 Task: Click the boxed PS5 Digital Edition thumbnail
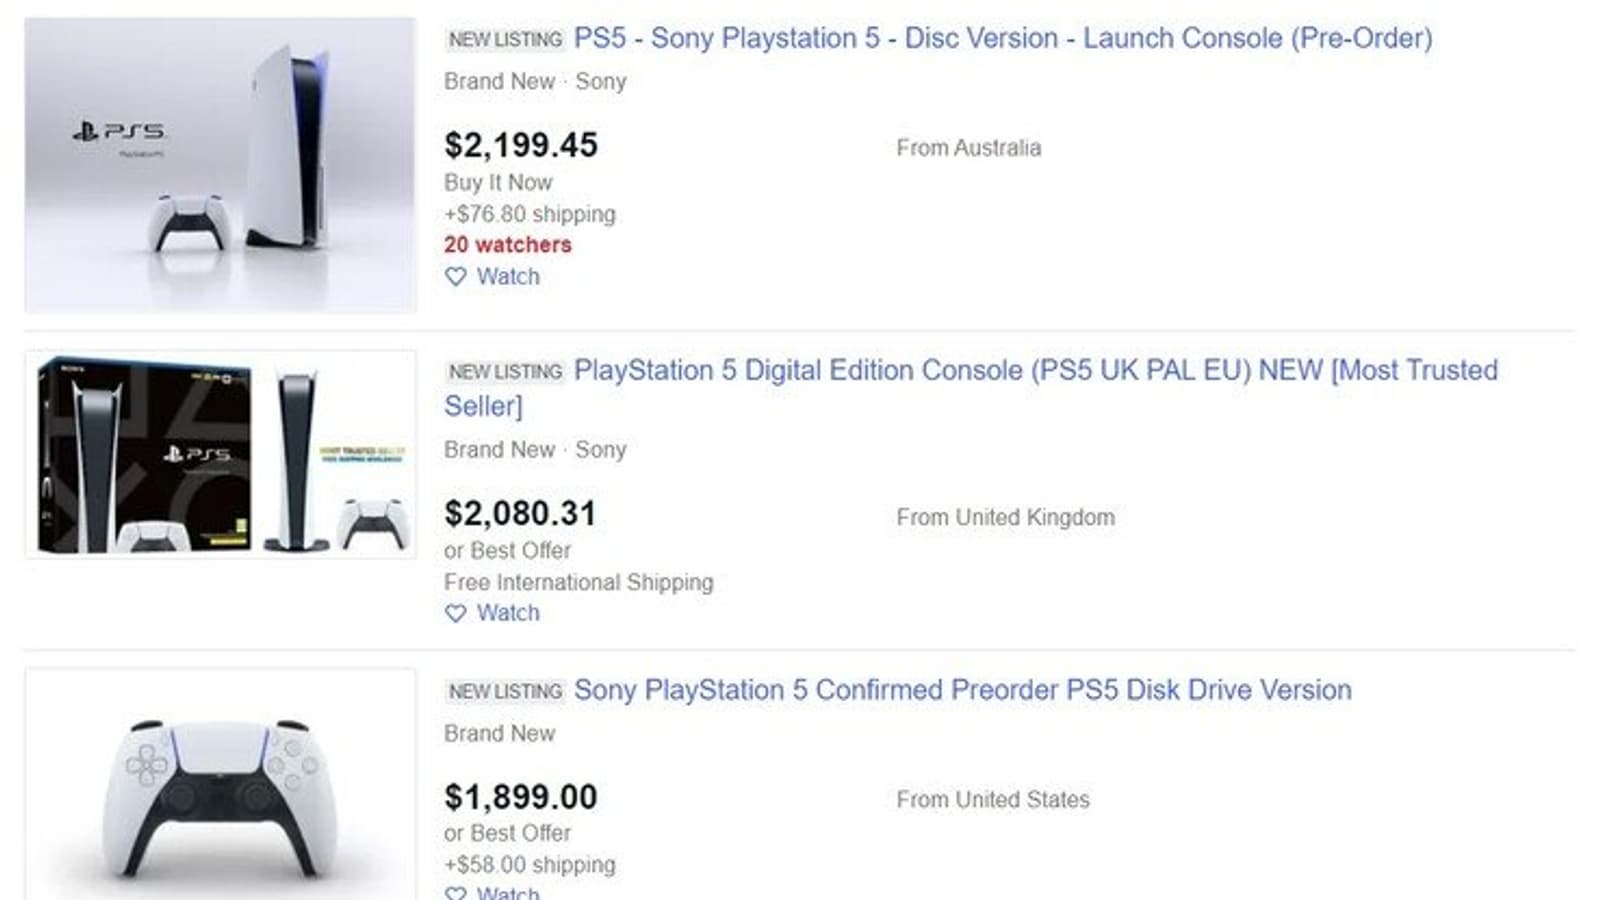pyautogui.click(x=220, y=453)
